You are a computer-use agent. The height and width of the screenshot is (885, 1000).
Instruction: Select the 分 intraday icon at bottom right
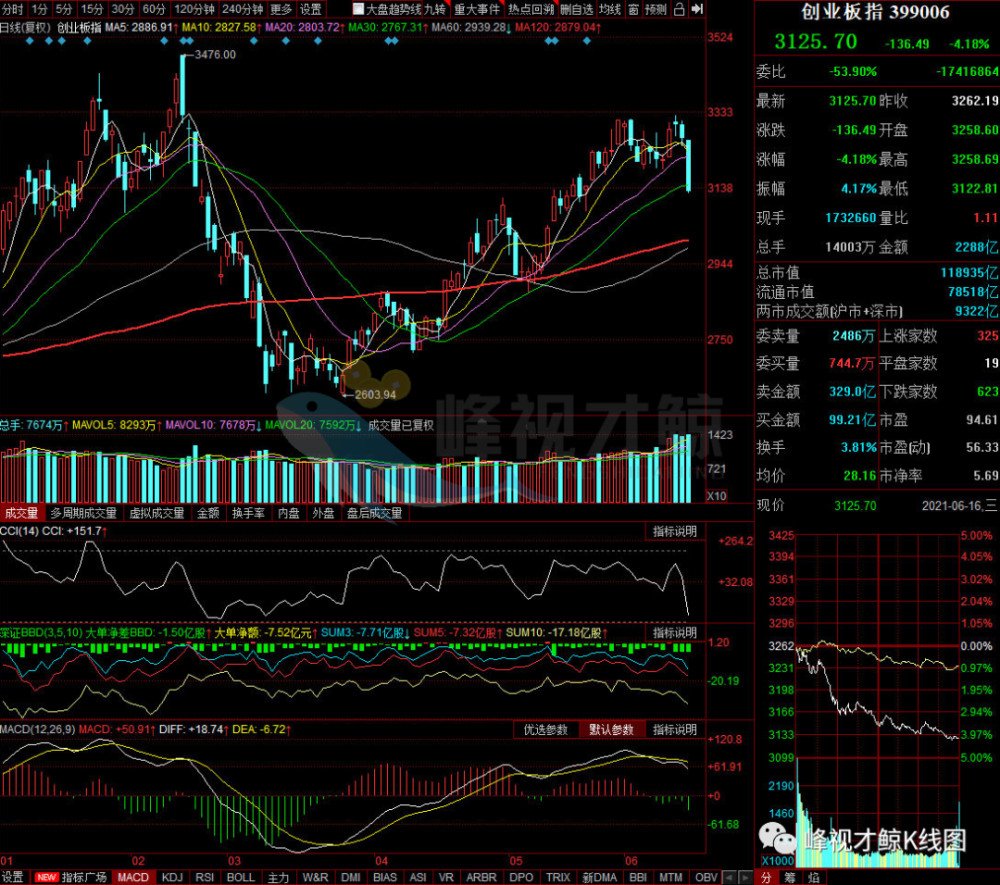(x=767, y=877)
